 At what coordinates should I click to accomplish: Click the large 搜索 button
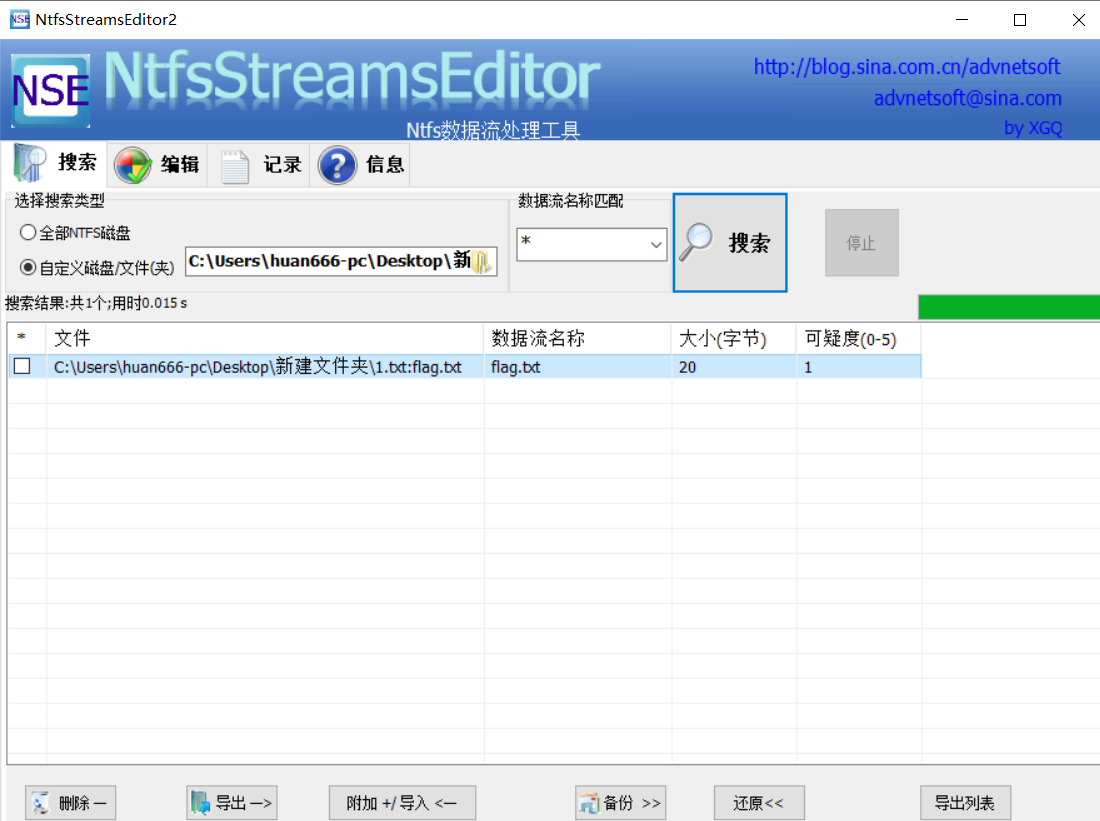pyautogui.click(x=730, y=243)
